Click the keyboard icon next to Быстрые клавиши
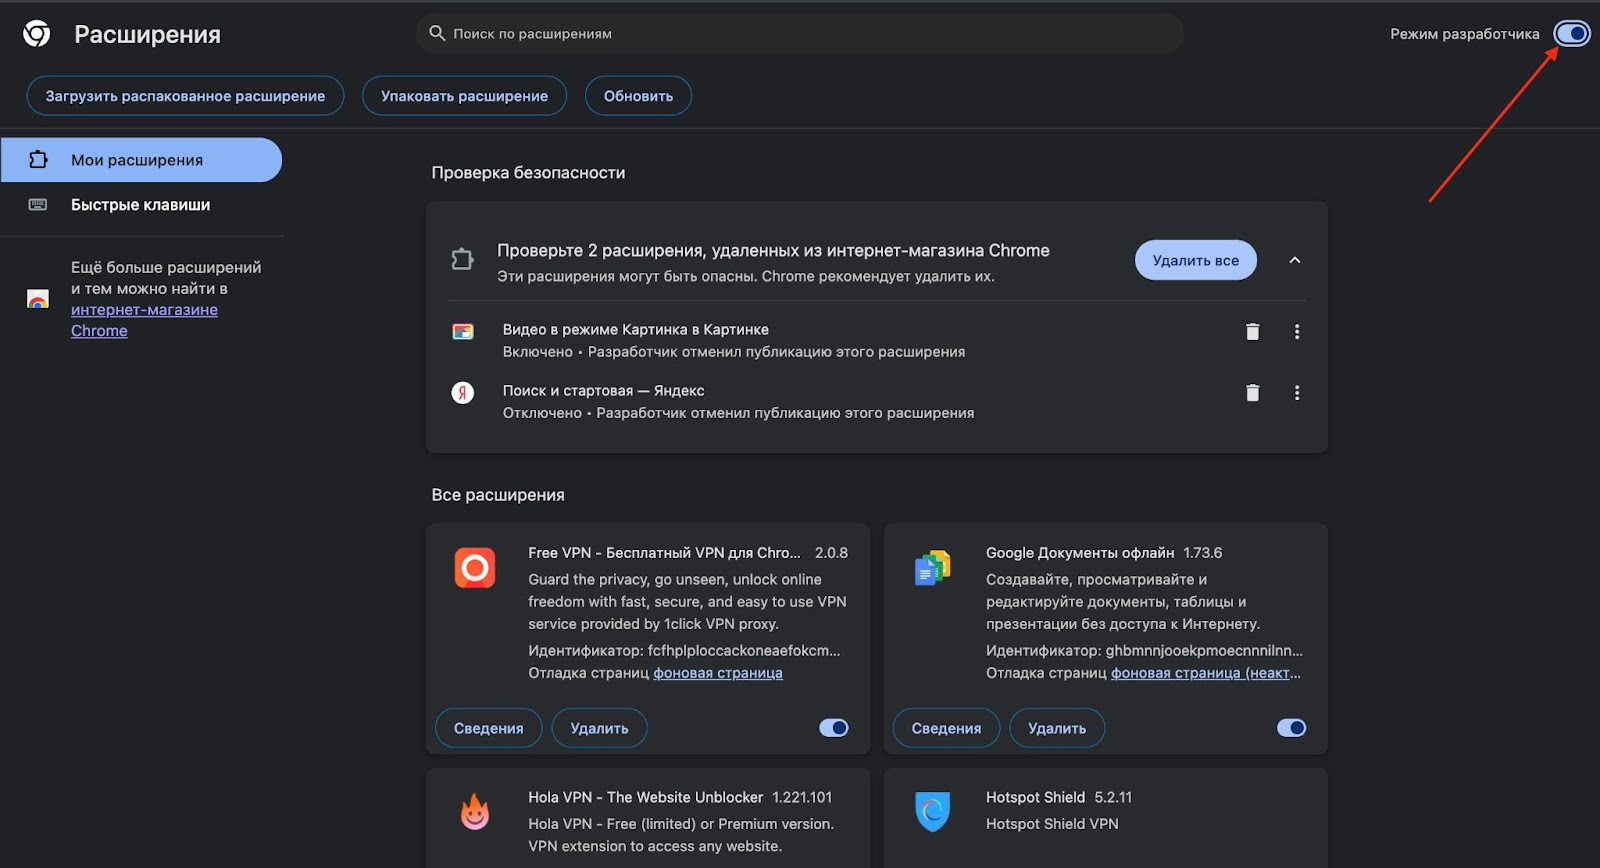1600x868 pixels. (x=38, y=205)
